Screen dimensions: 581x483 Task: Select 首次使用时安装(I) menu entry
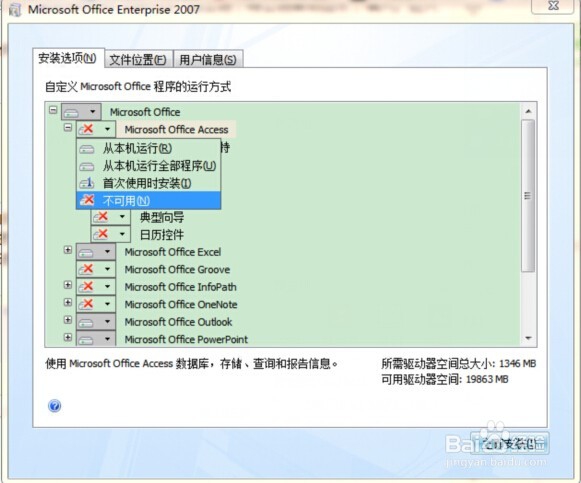(148, 183)
